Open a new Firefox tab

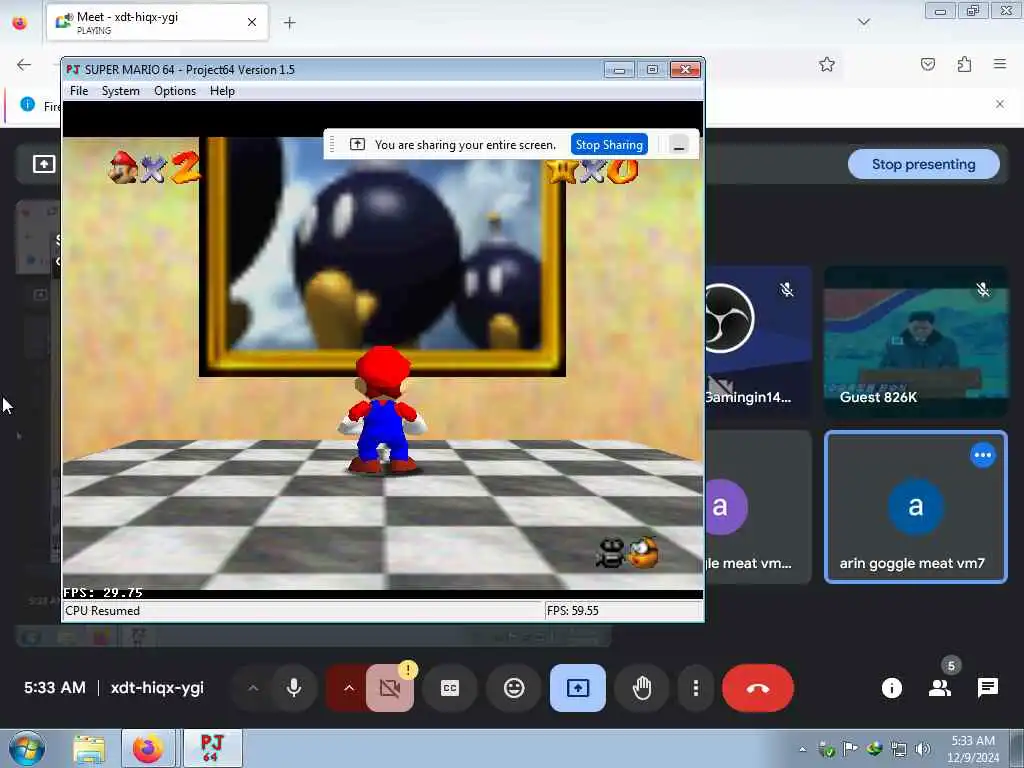pos(289,23)
